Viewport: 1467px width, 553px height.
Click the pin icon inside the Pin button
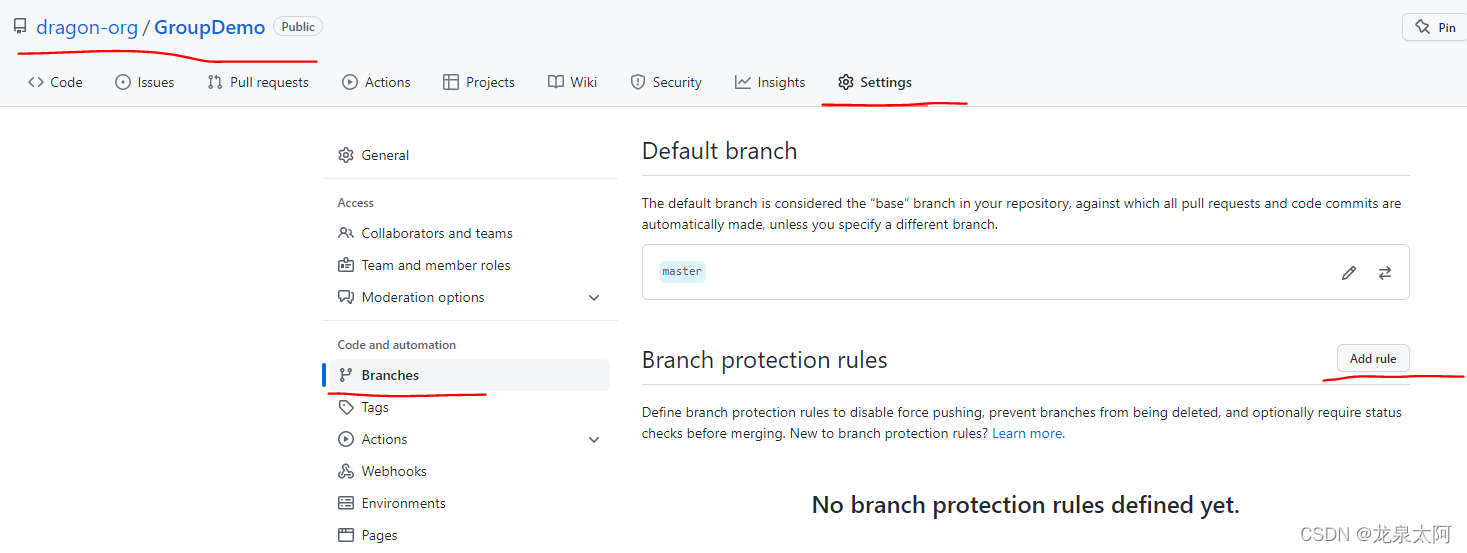(x=1423, y=27)
